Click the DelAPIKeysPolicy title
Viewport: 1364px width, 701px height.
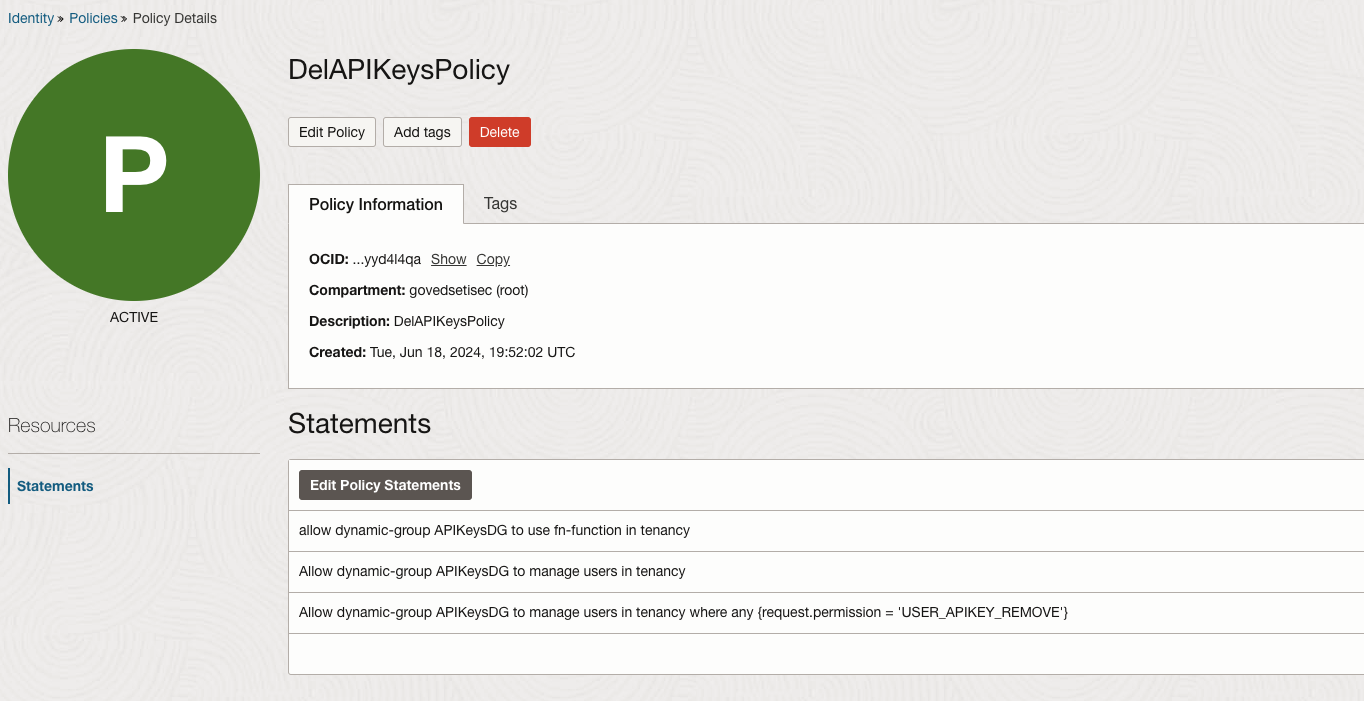(x=398, y=70)
